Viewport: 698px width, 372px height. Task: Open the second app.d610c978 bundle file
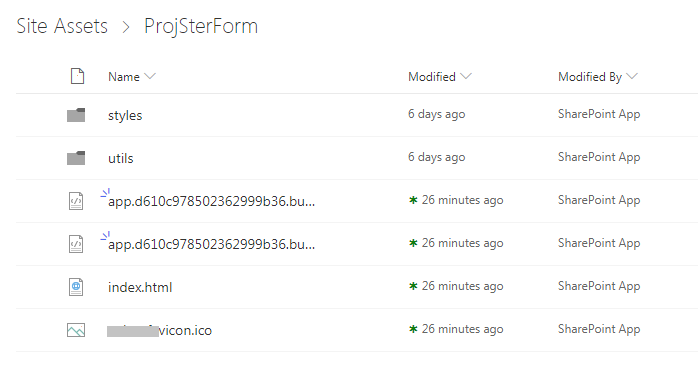click(211, 244)
